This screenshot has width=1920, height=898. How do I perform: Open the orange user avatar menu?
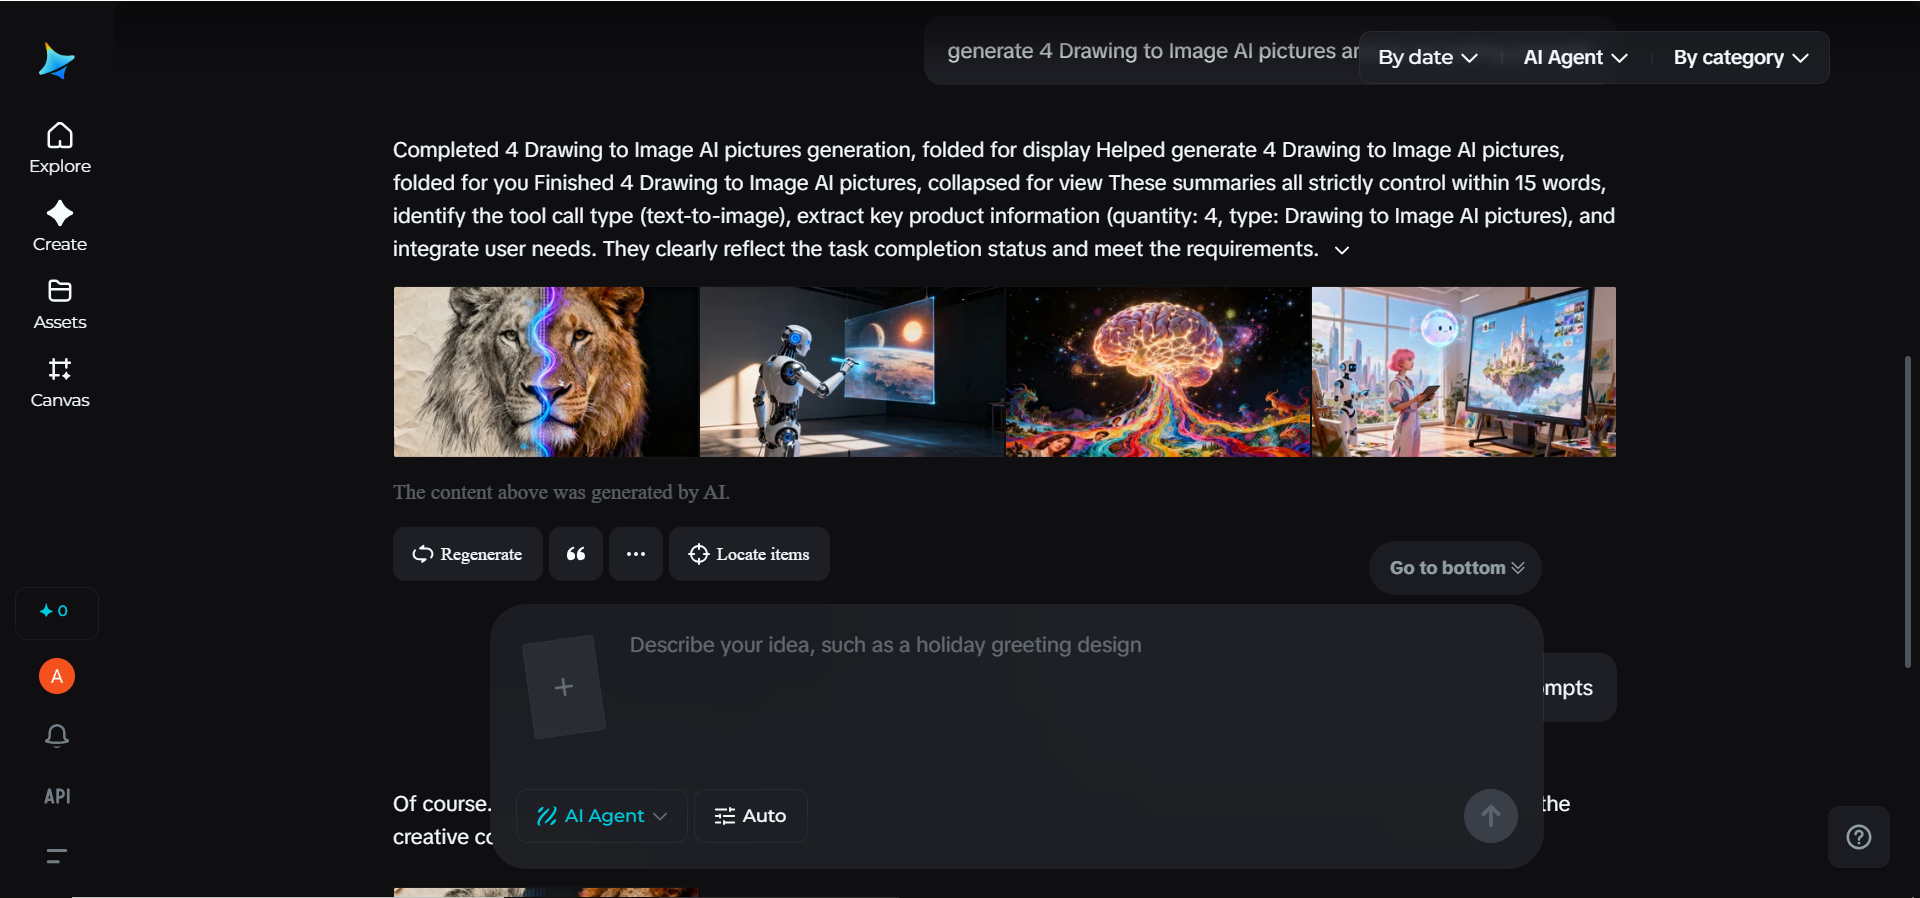(x=57, y=676)
